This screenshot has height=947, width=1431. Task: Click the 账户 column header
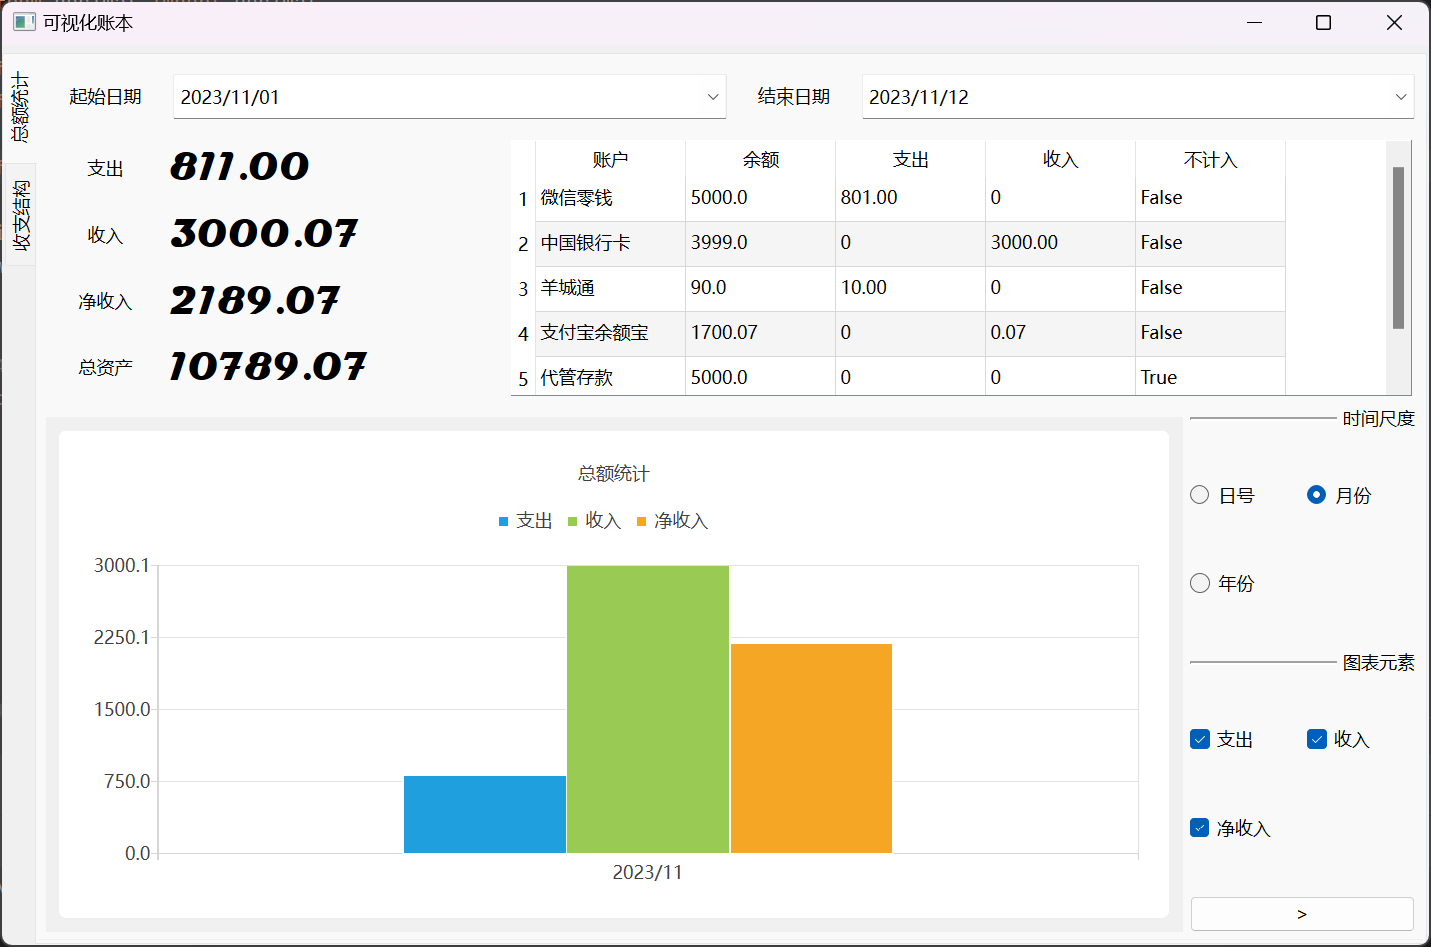(x=610, y=160)
